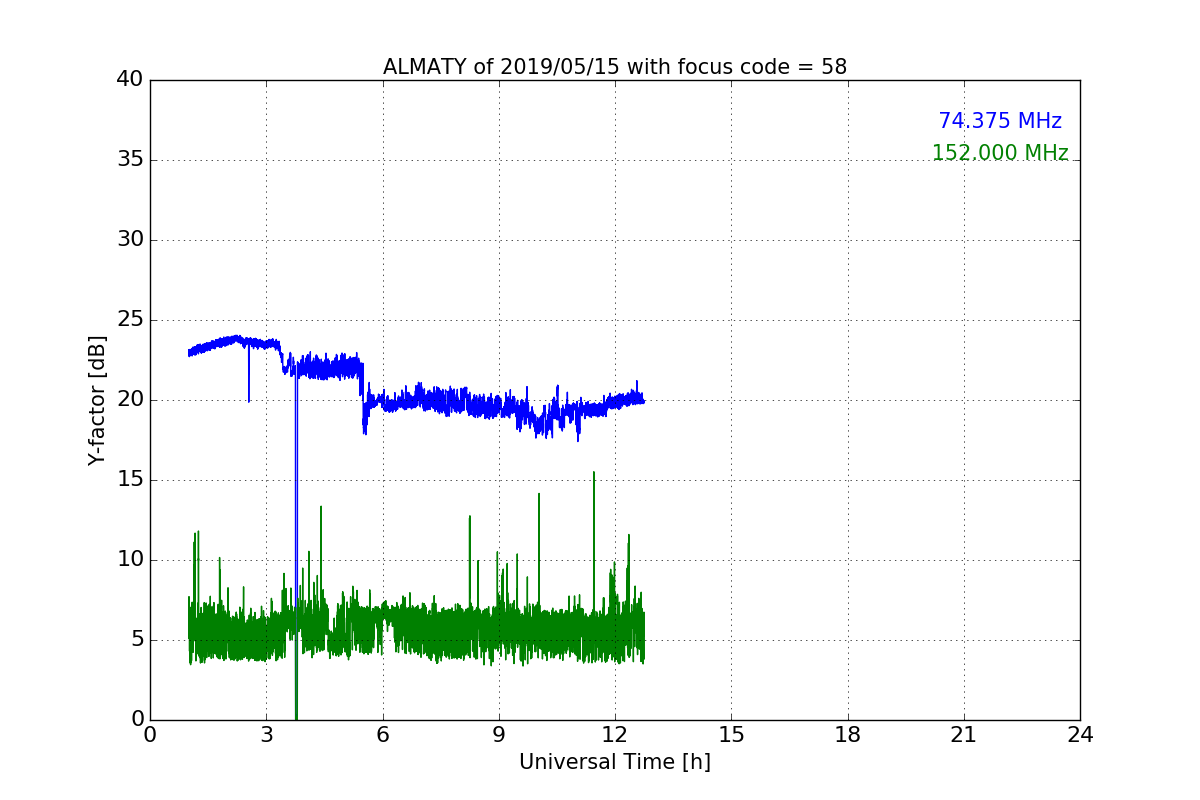Click x-axis tick label 21

(964, 734)
